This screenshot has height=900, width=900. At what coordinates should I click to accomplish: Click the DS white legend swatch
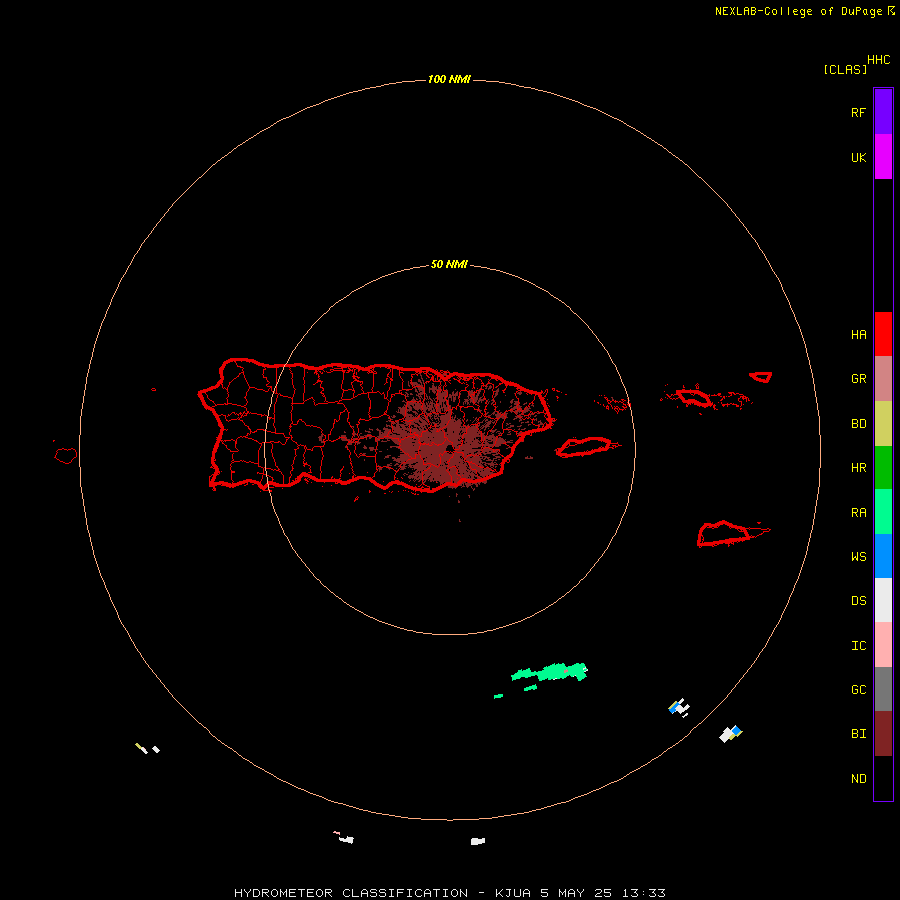tap(883, 600)
